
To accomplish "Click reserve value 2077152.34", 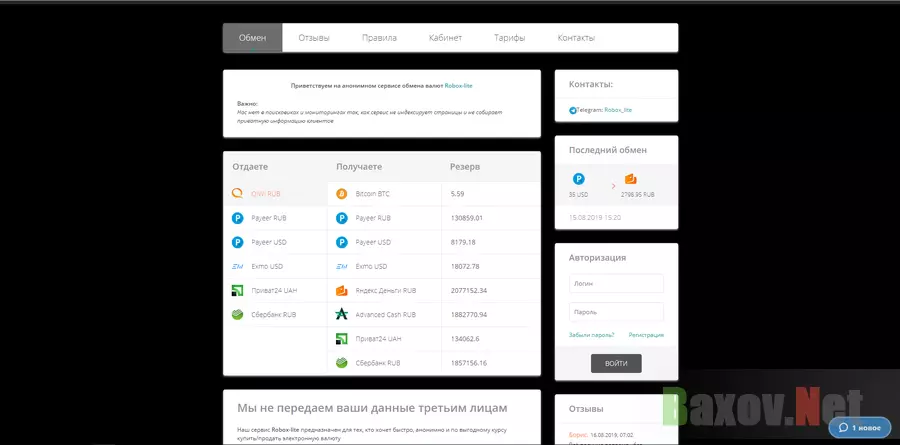I will pyautogui.click(x=469, y=291).
